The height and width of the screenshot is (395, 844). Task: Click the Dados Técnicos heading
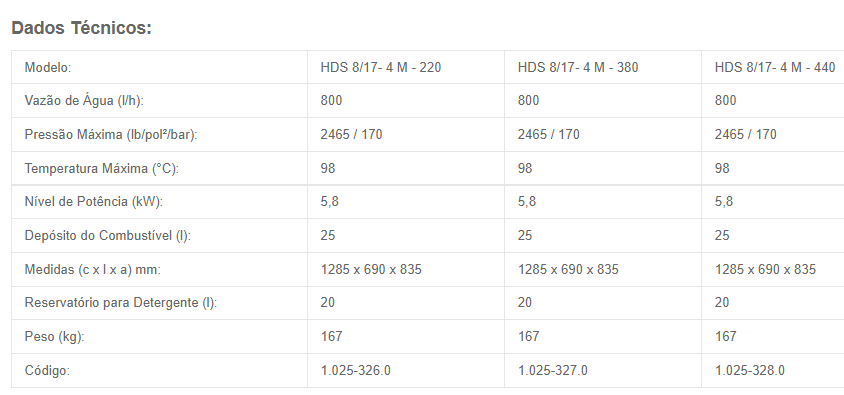pos(81,27)
